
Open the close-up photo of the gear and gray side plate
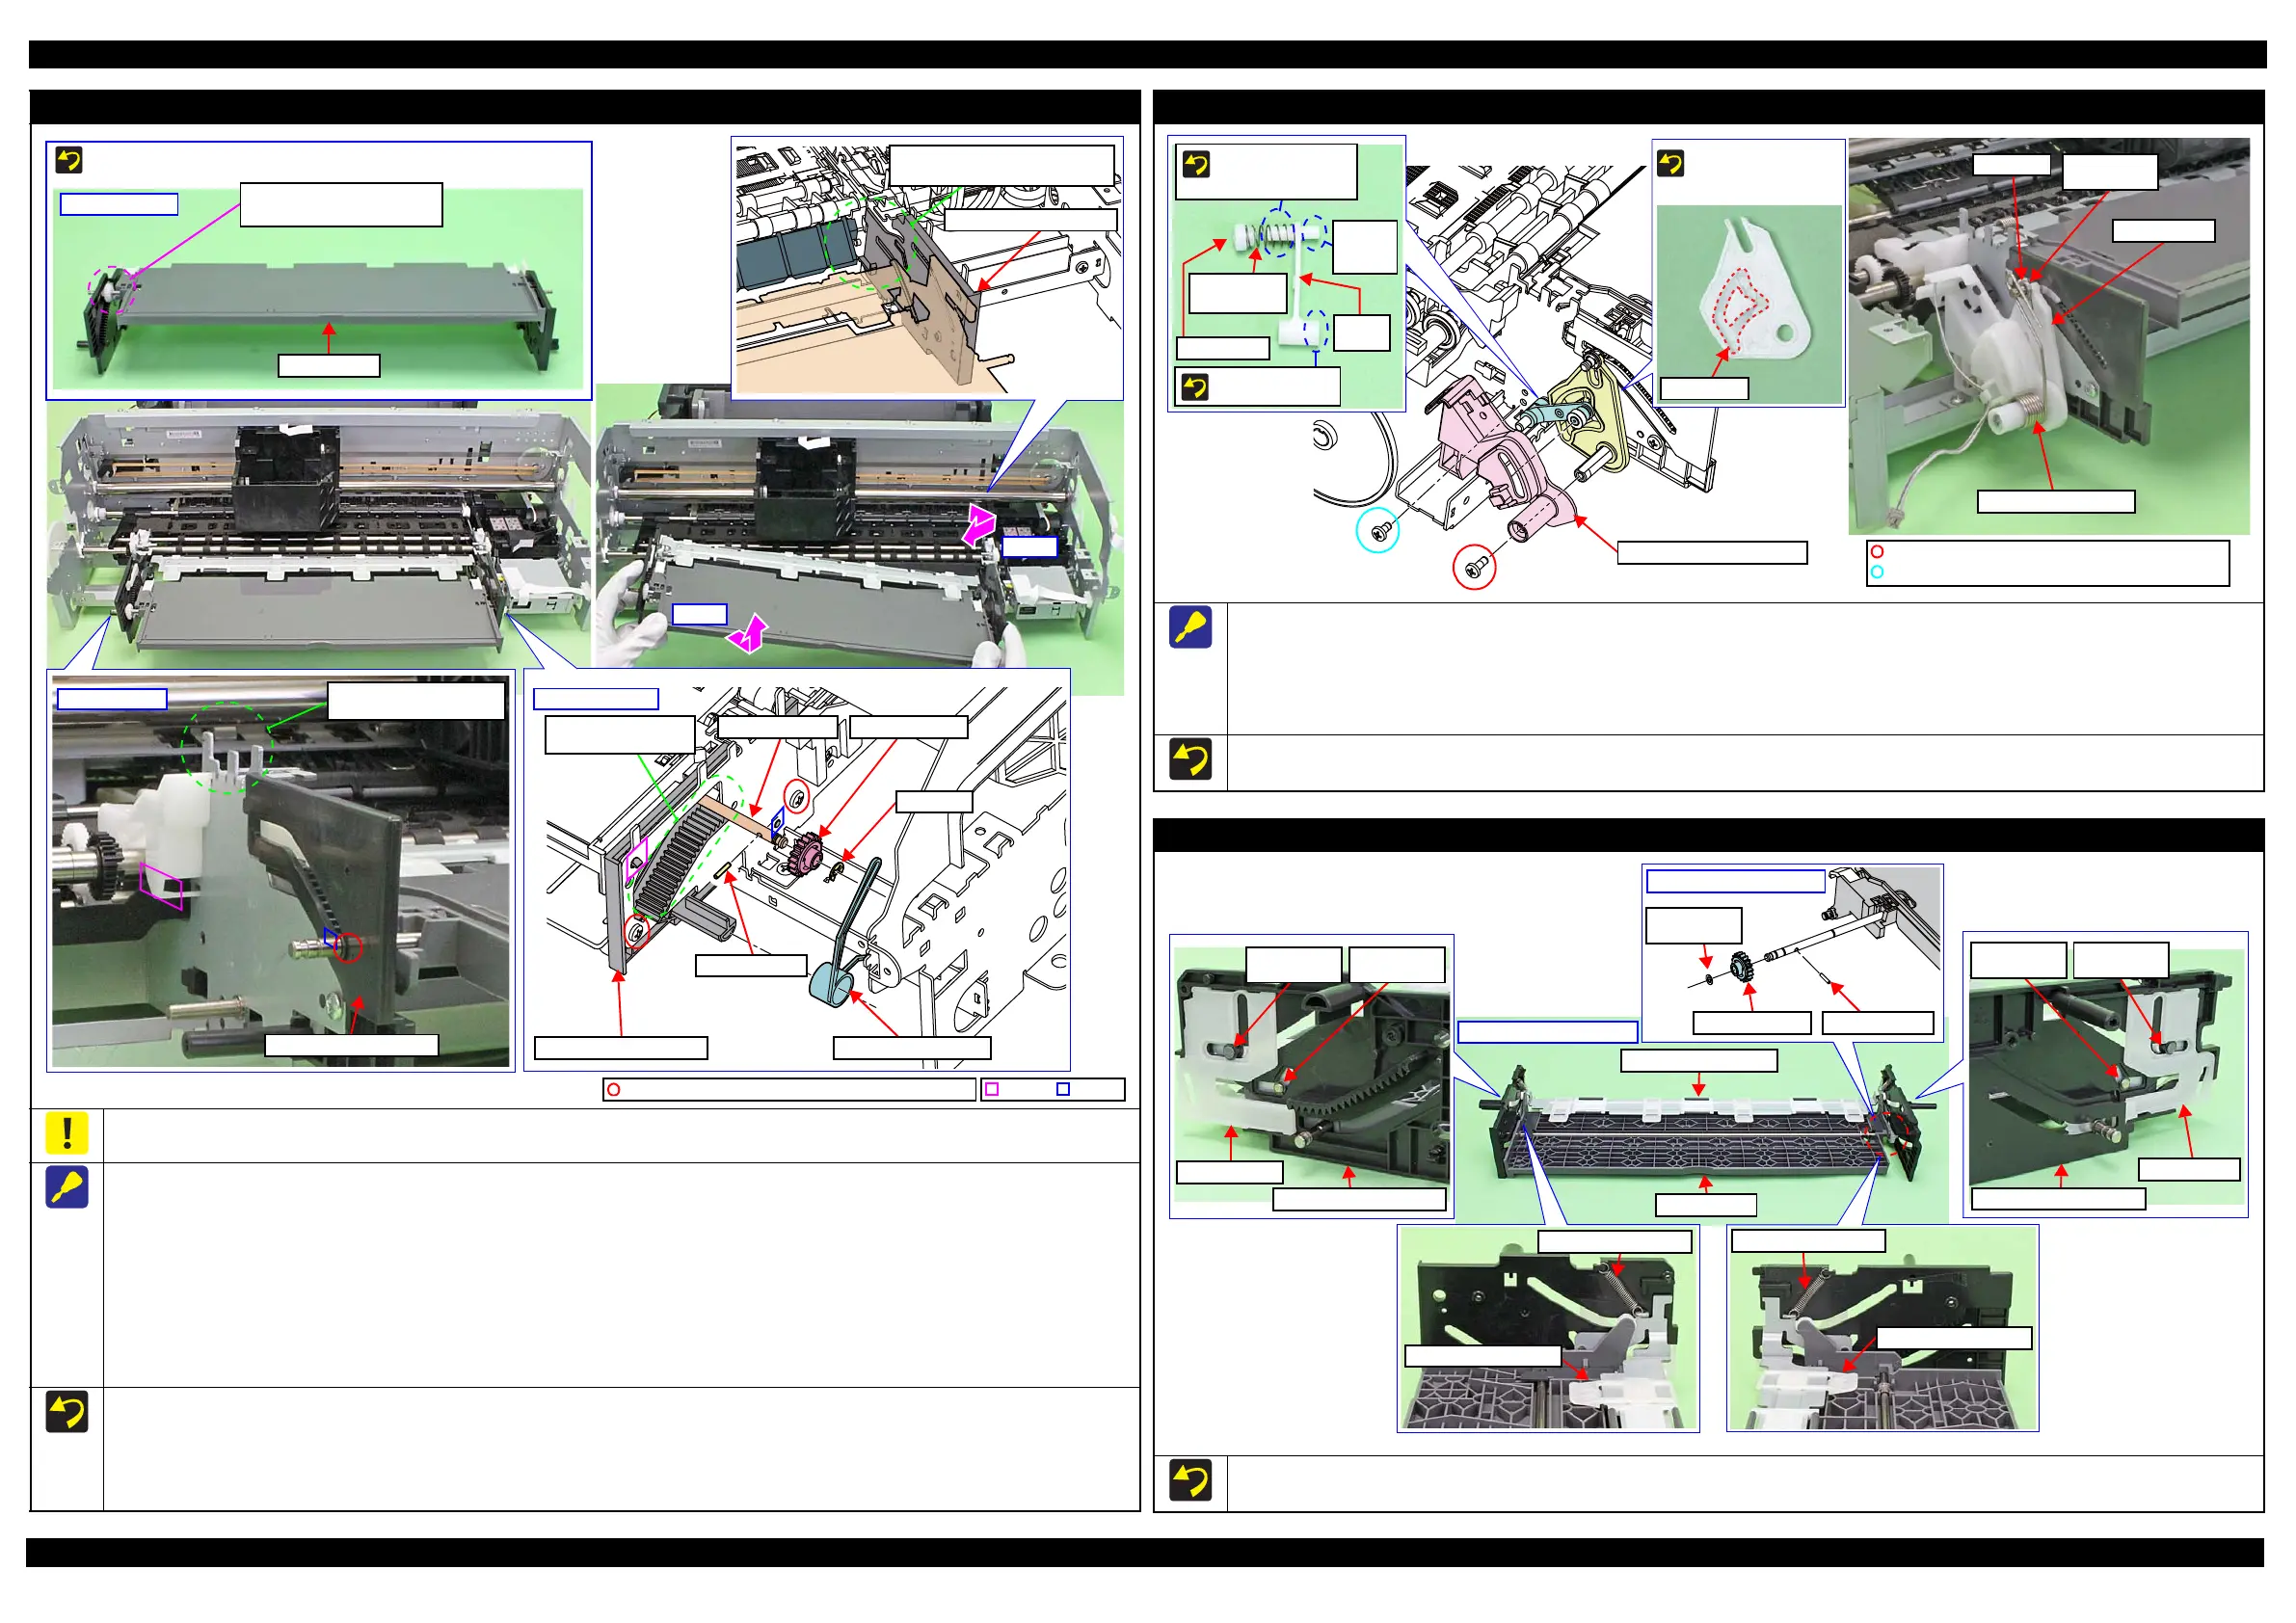tap(281, 871)
